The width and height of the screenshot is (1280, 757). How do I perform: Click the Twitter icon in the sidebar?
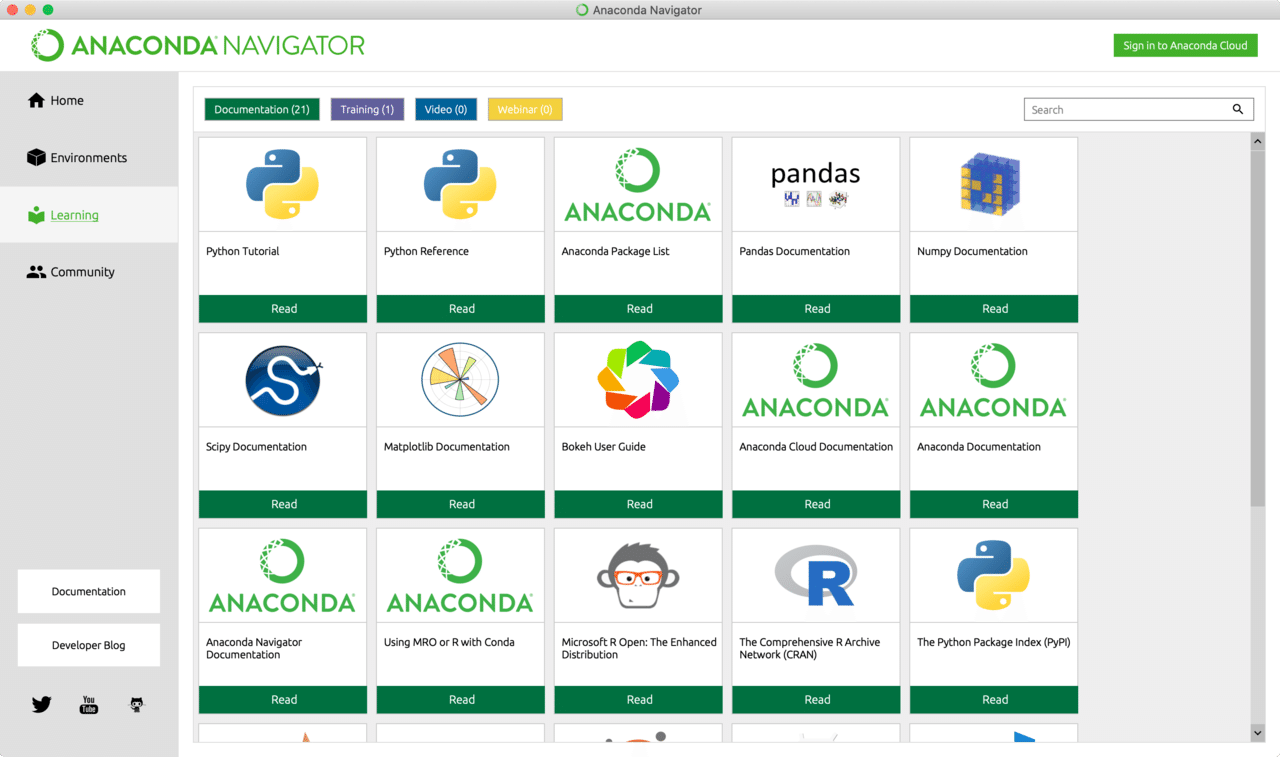[x=41, y=704]
